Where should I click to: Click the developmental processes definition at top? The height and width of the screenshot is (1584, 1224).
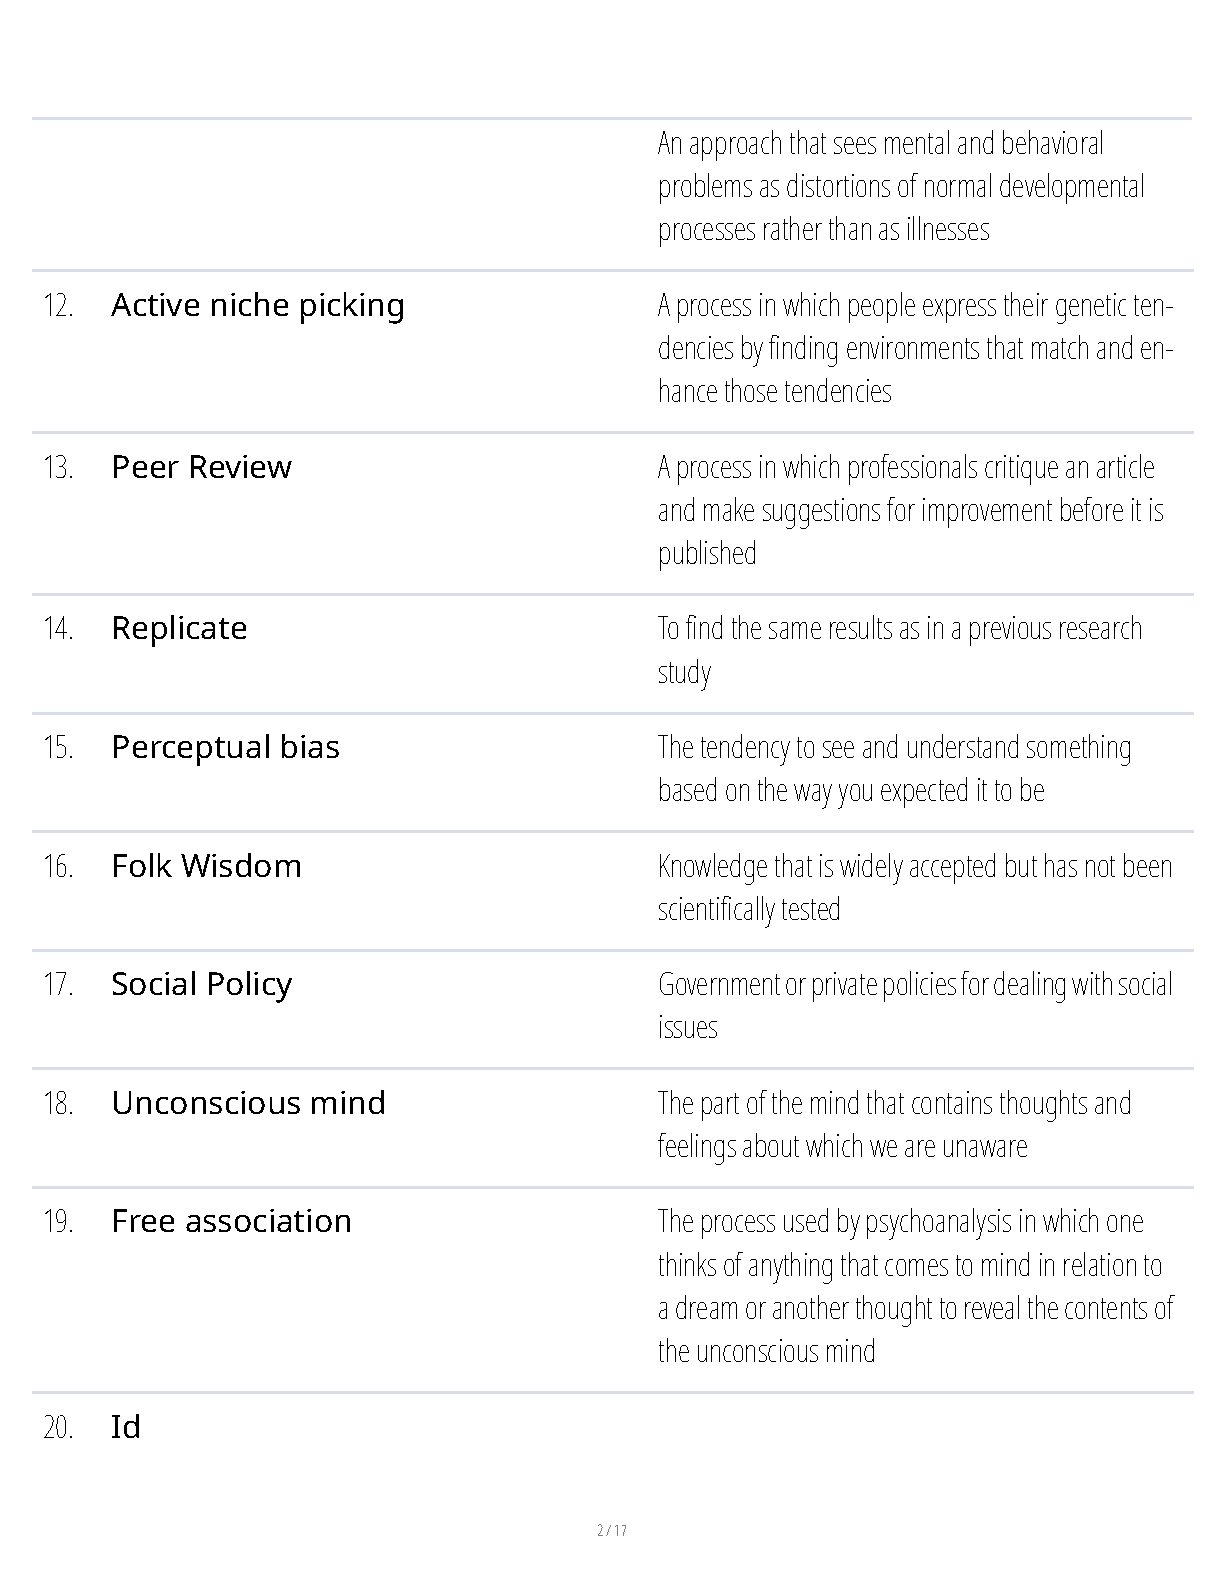pyautogui.click(x=900, y=187)
